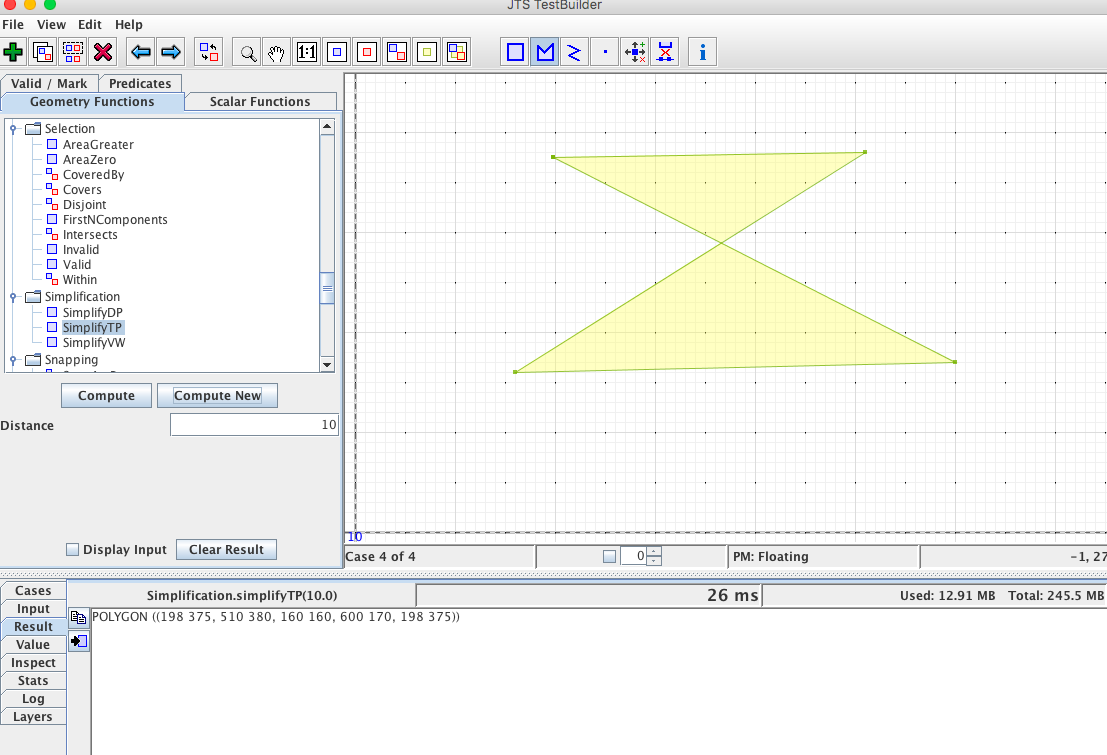Open the Edit menu

(x=90, y=24)
